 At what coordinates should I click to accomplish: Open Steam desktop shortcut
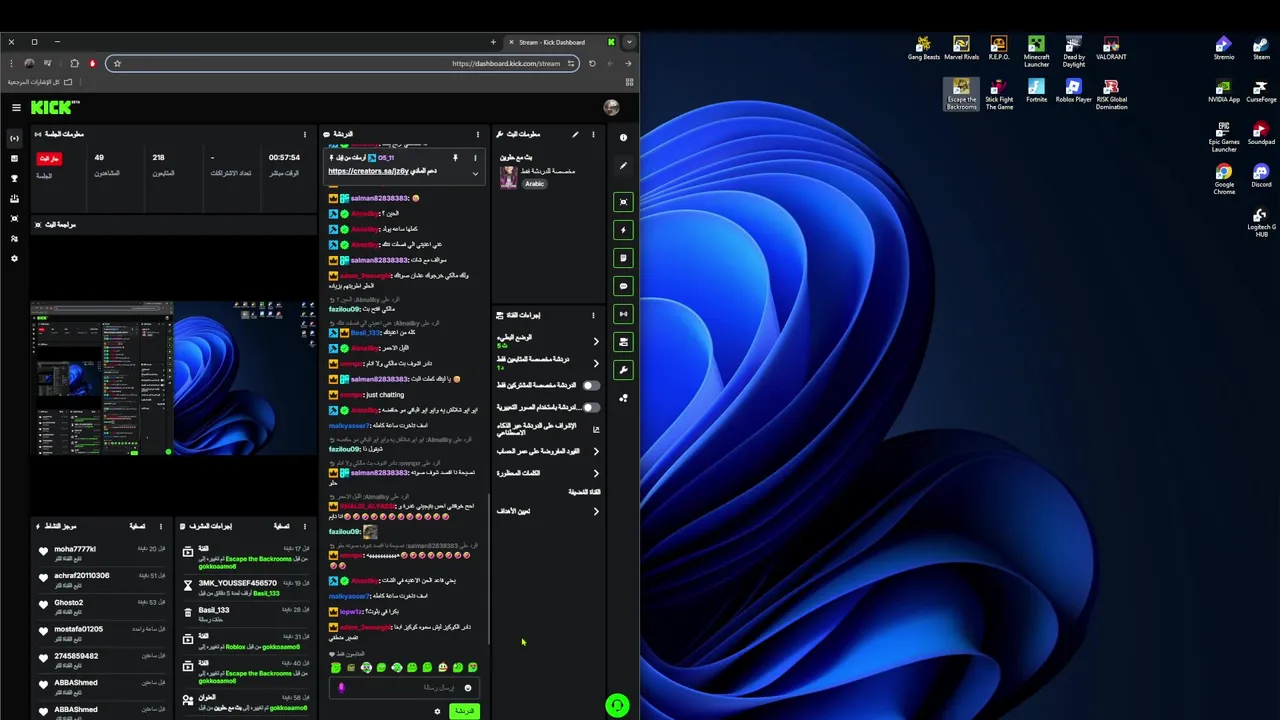point(1261,48)
